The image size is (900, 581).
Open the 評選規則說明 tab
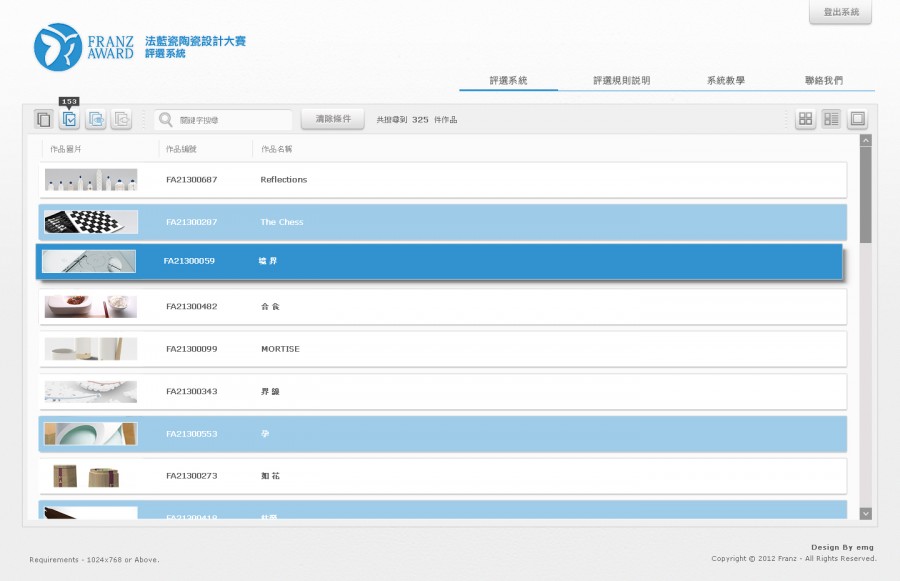(621, 80)
